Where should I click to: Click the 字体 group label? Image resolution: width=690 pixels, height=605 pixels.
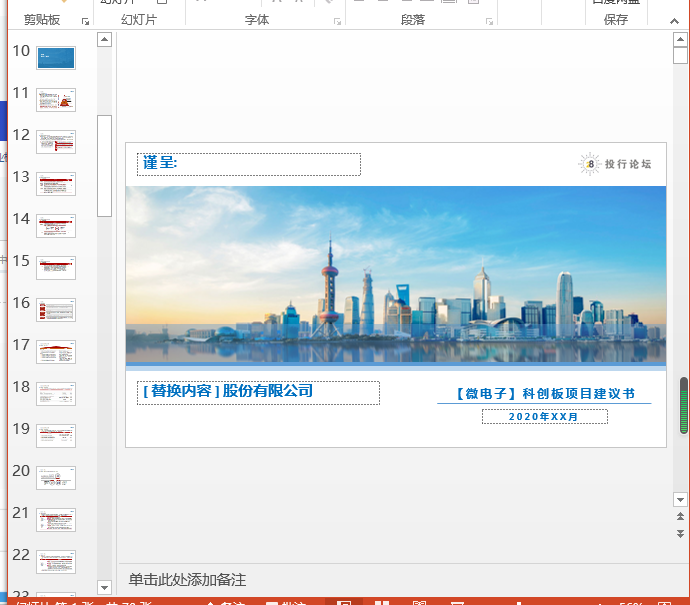pos(257,20)
